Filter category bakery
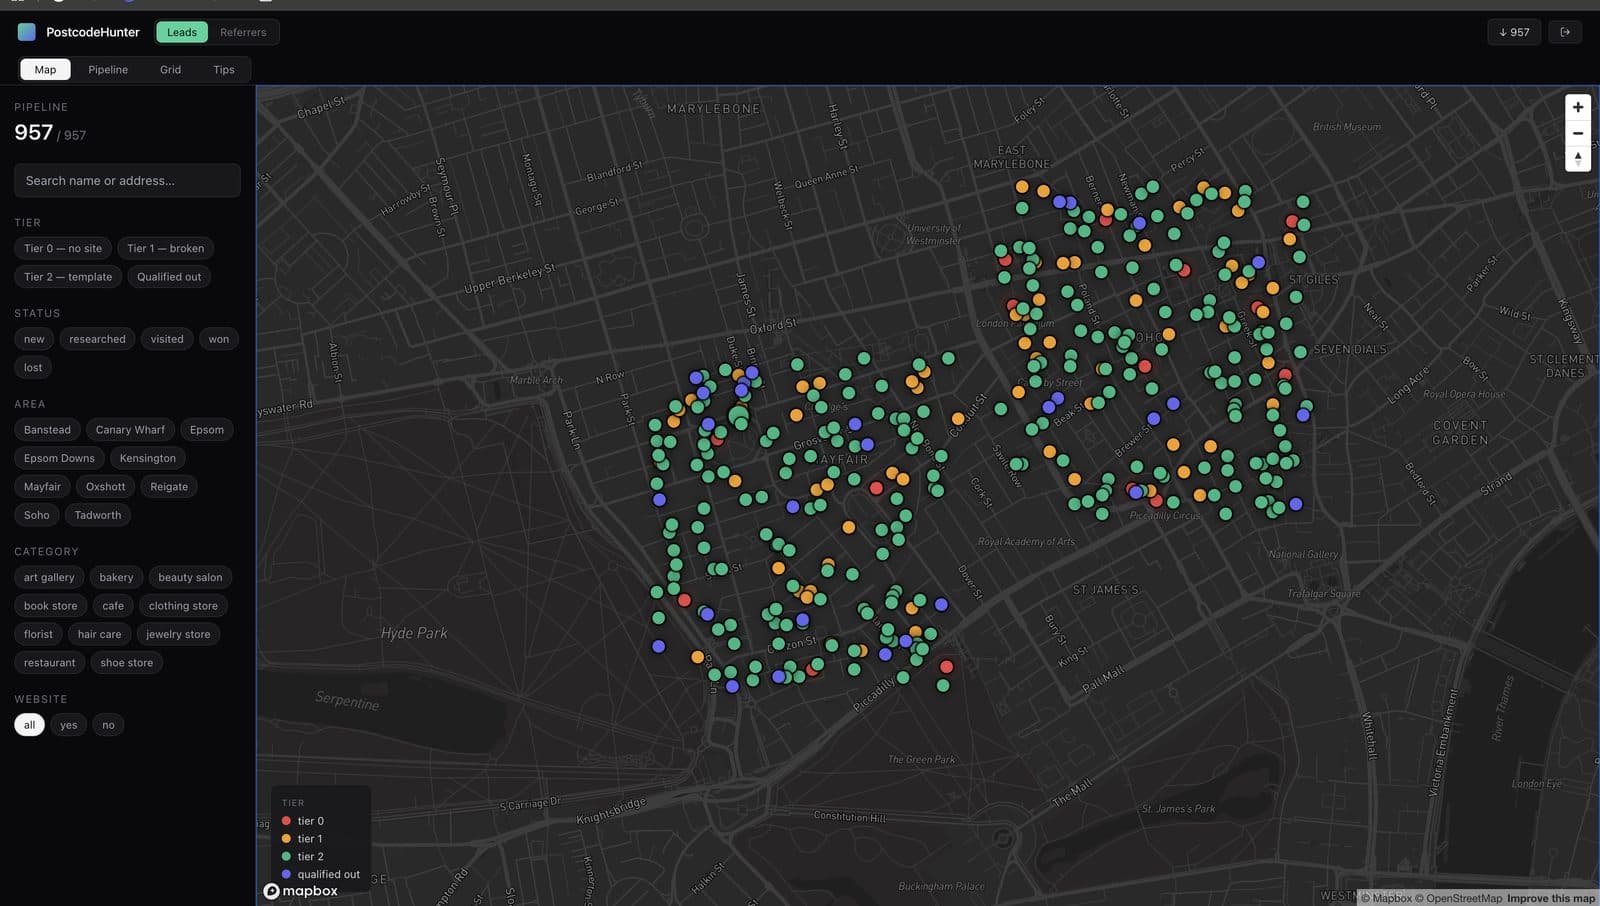The width and height of the screenshot is (1600, 906). pyautogui.click(x=116, y=577)
